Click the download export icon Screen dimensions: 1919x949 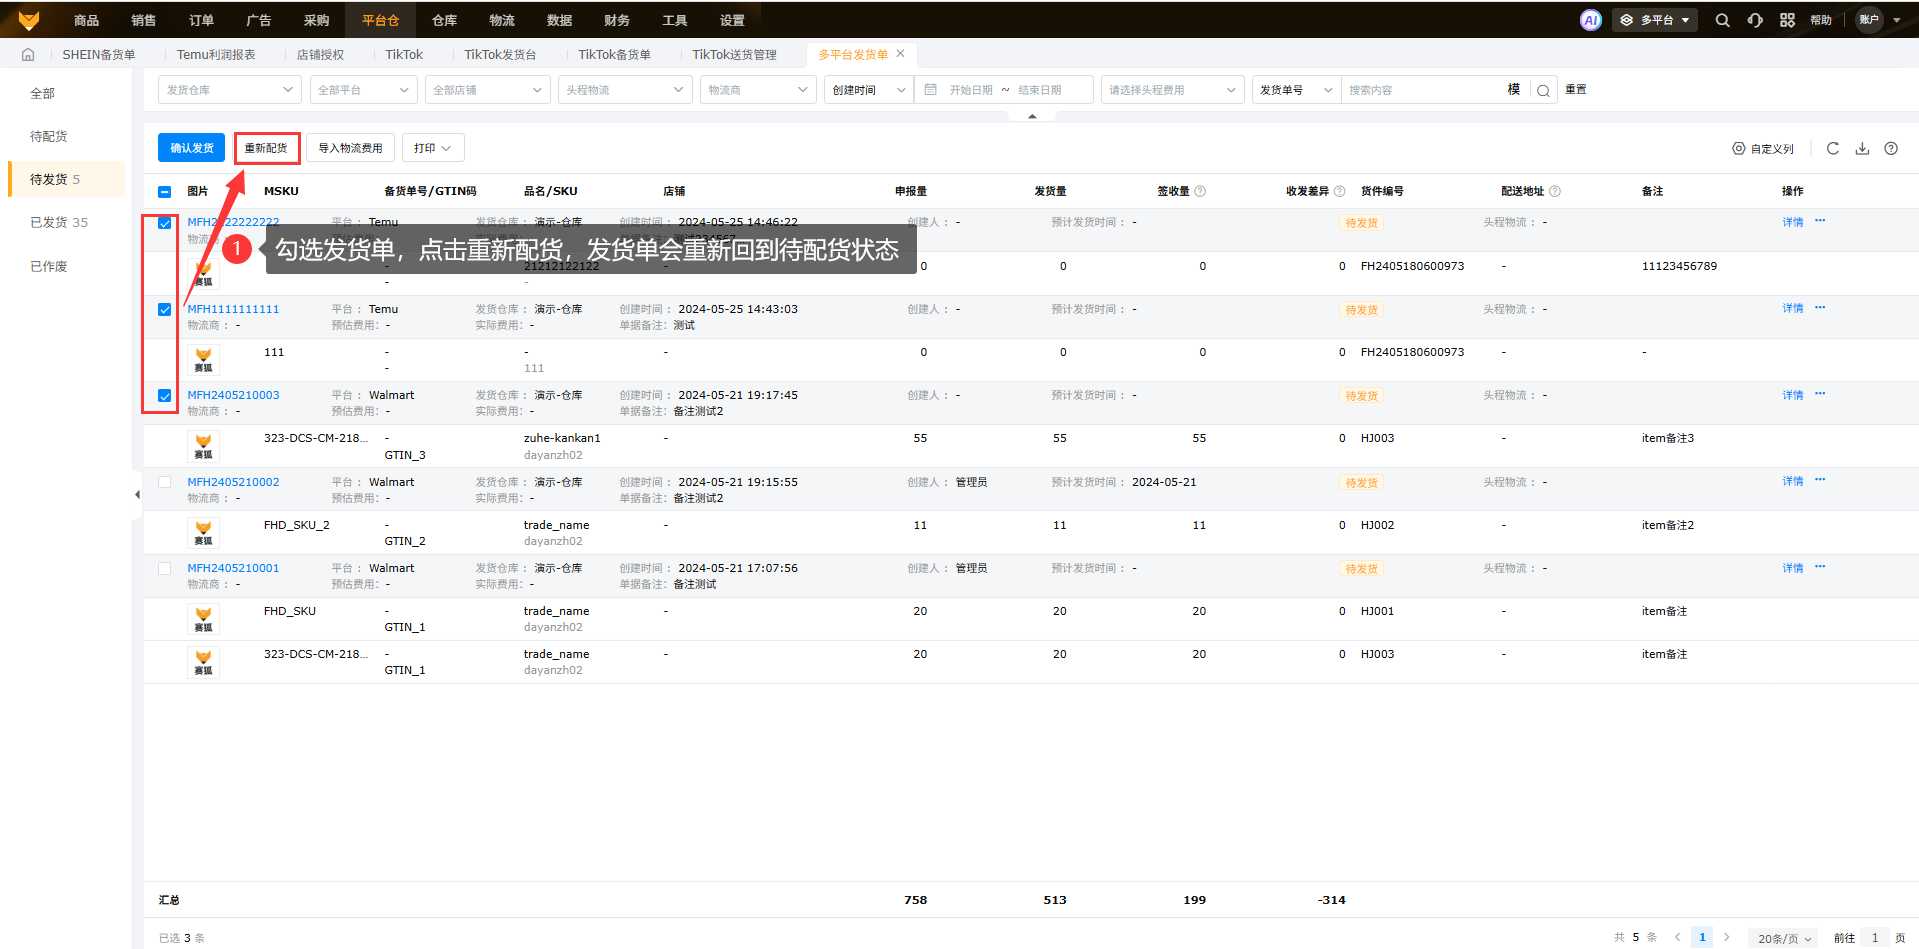click(x=1862, y=148)
